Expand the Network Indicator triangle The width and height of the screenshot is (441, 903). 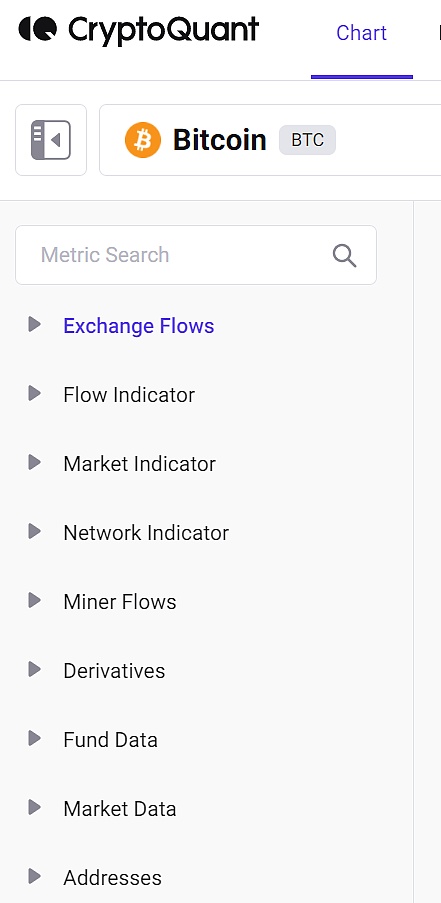(x=35, y=532)
